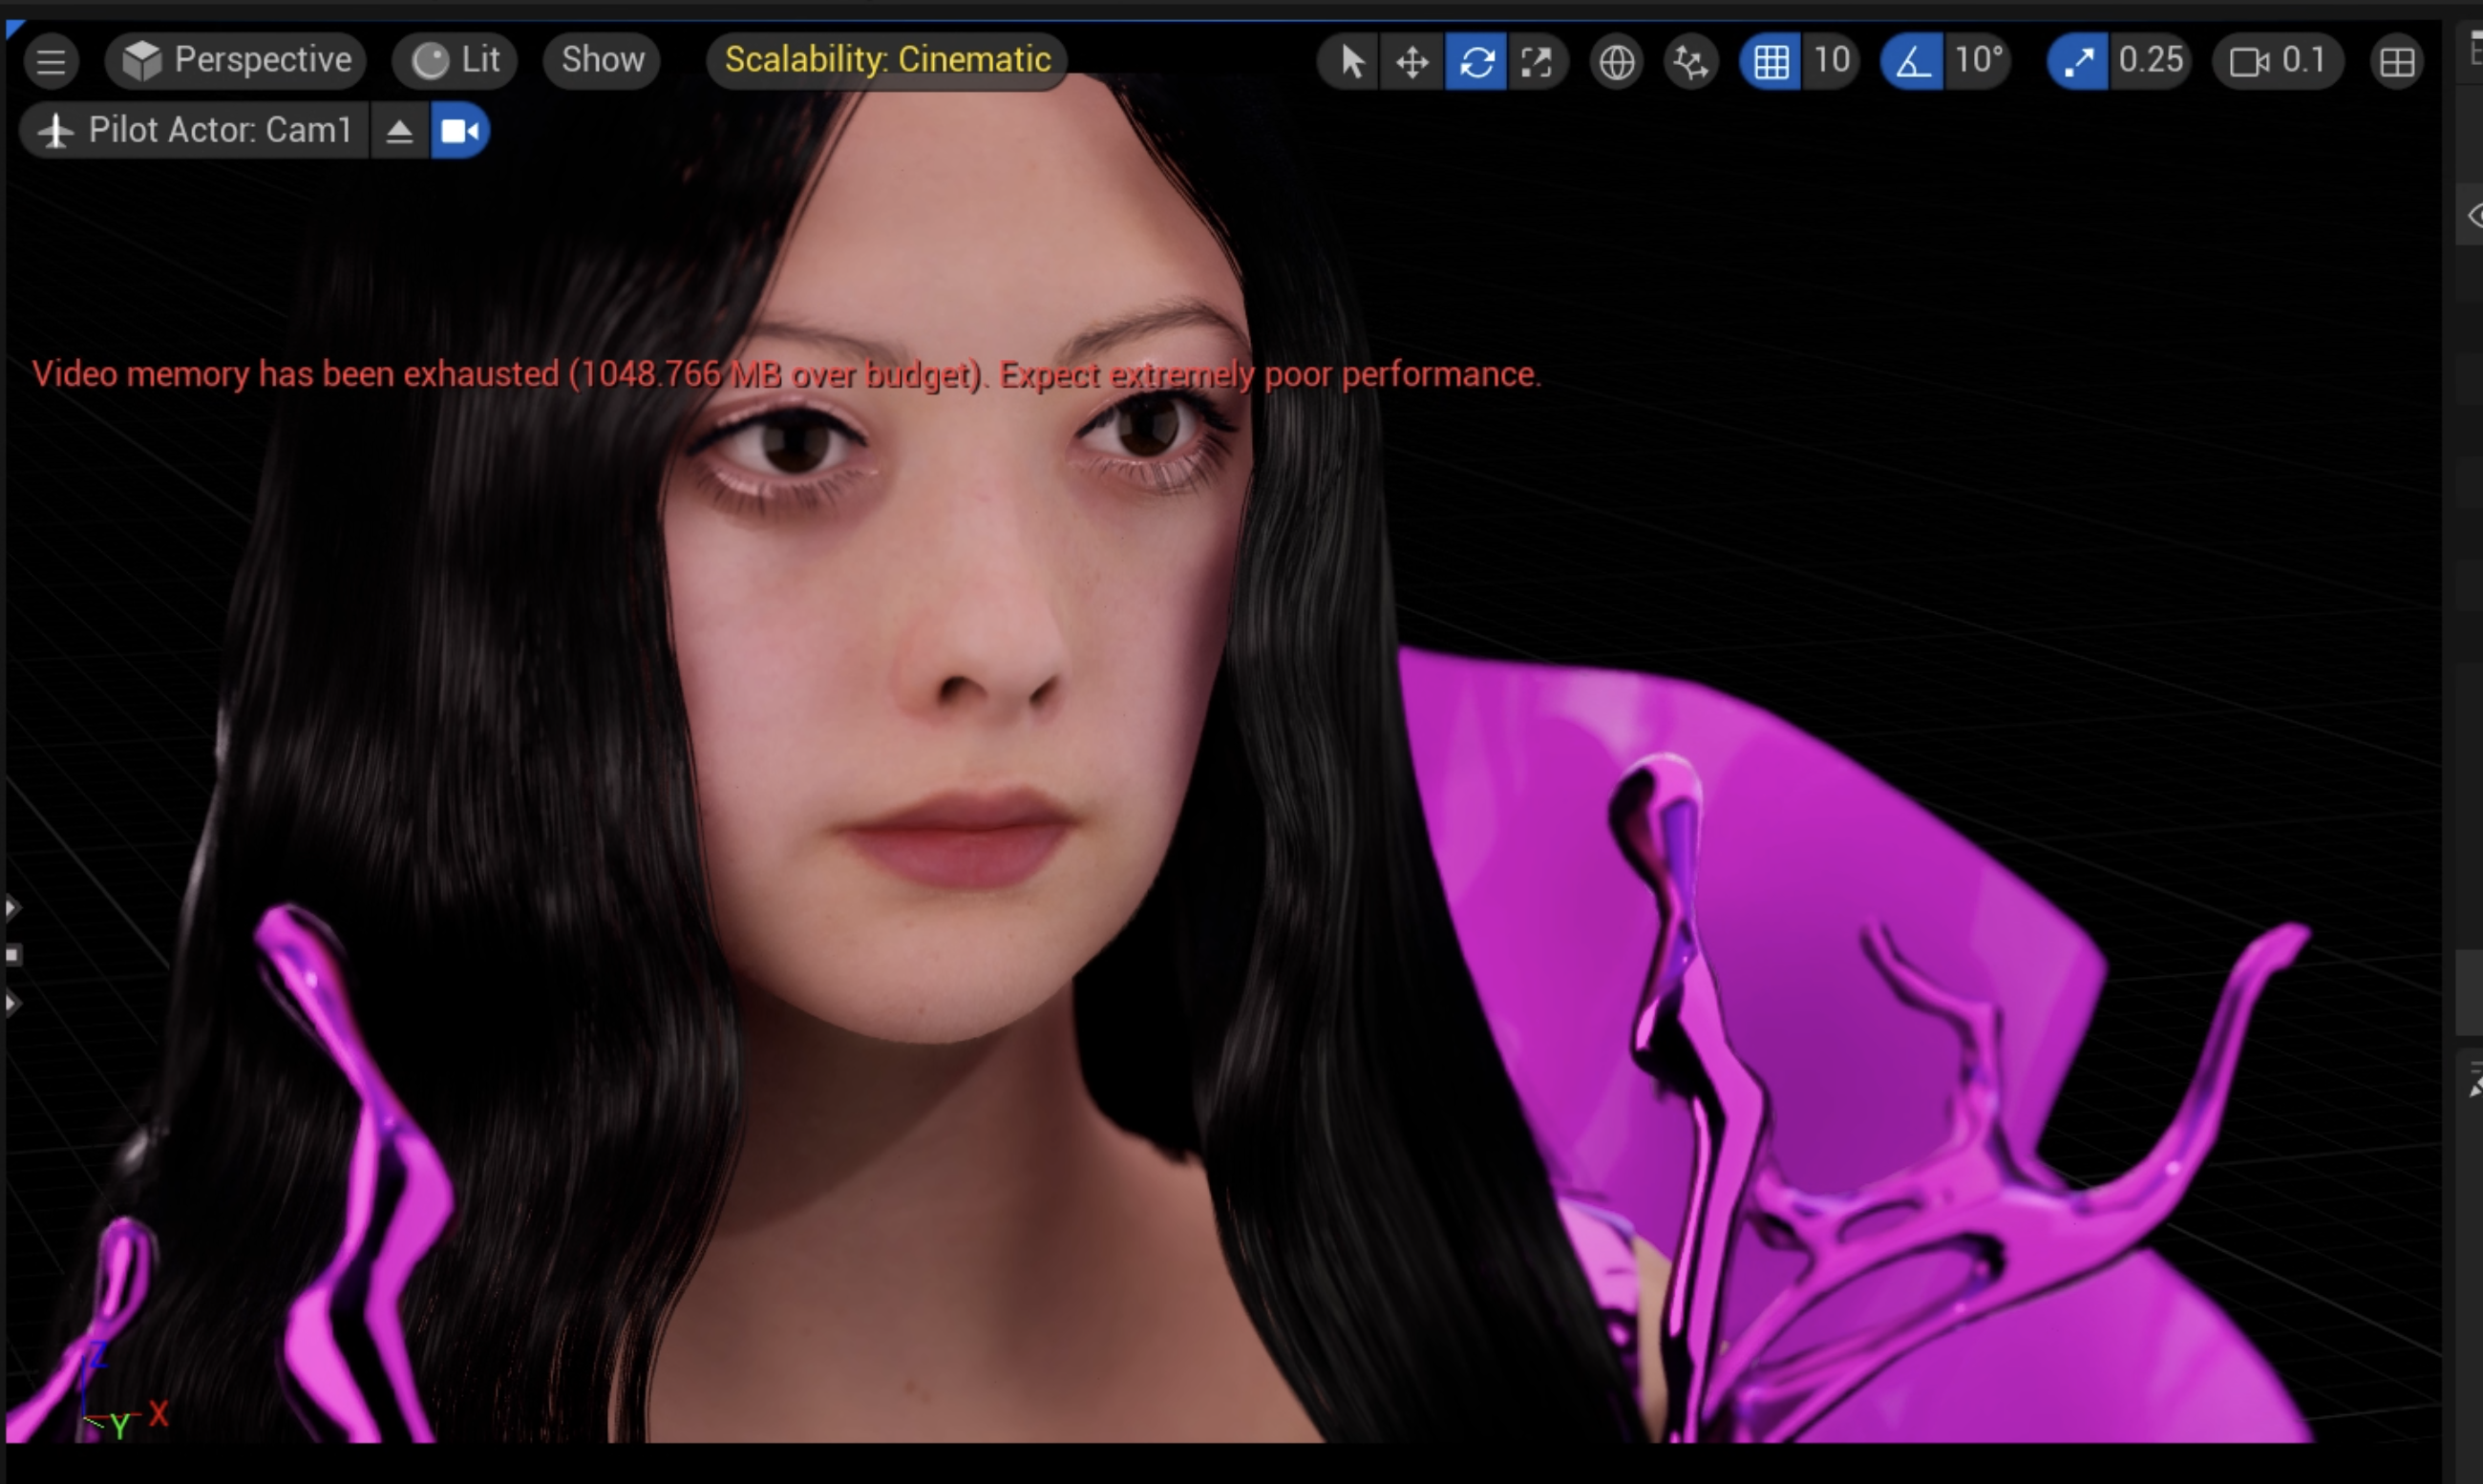Click the Pilot Actor: Cam1 label

tap(196, 130)
